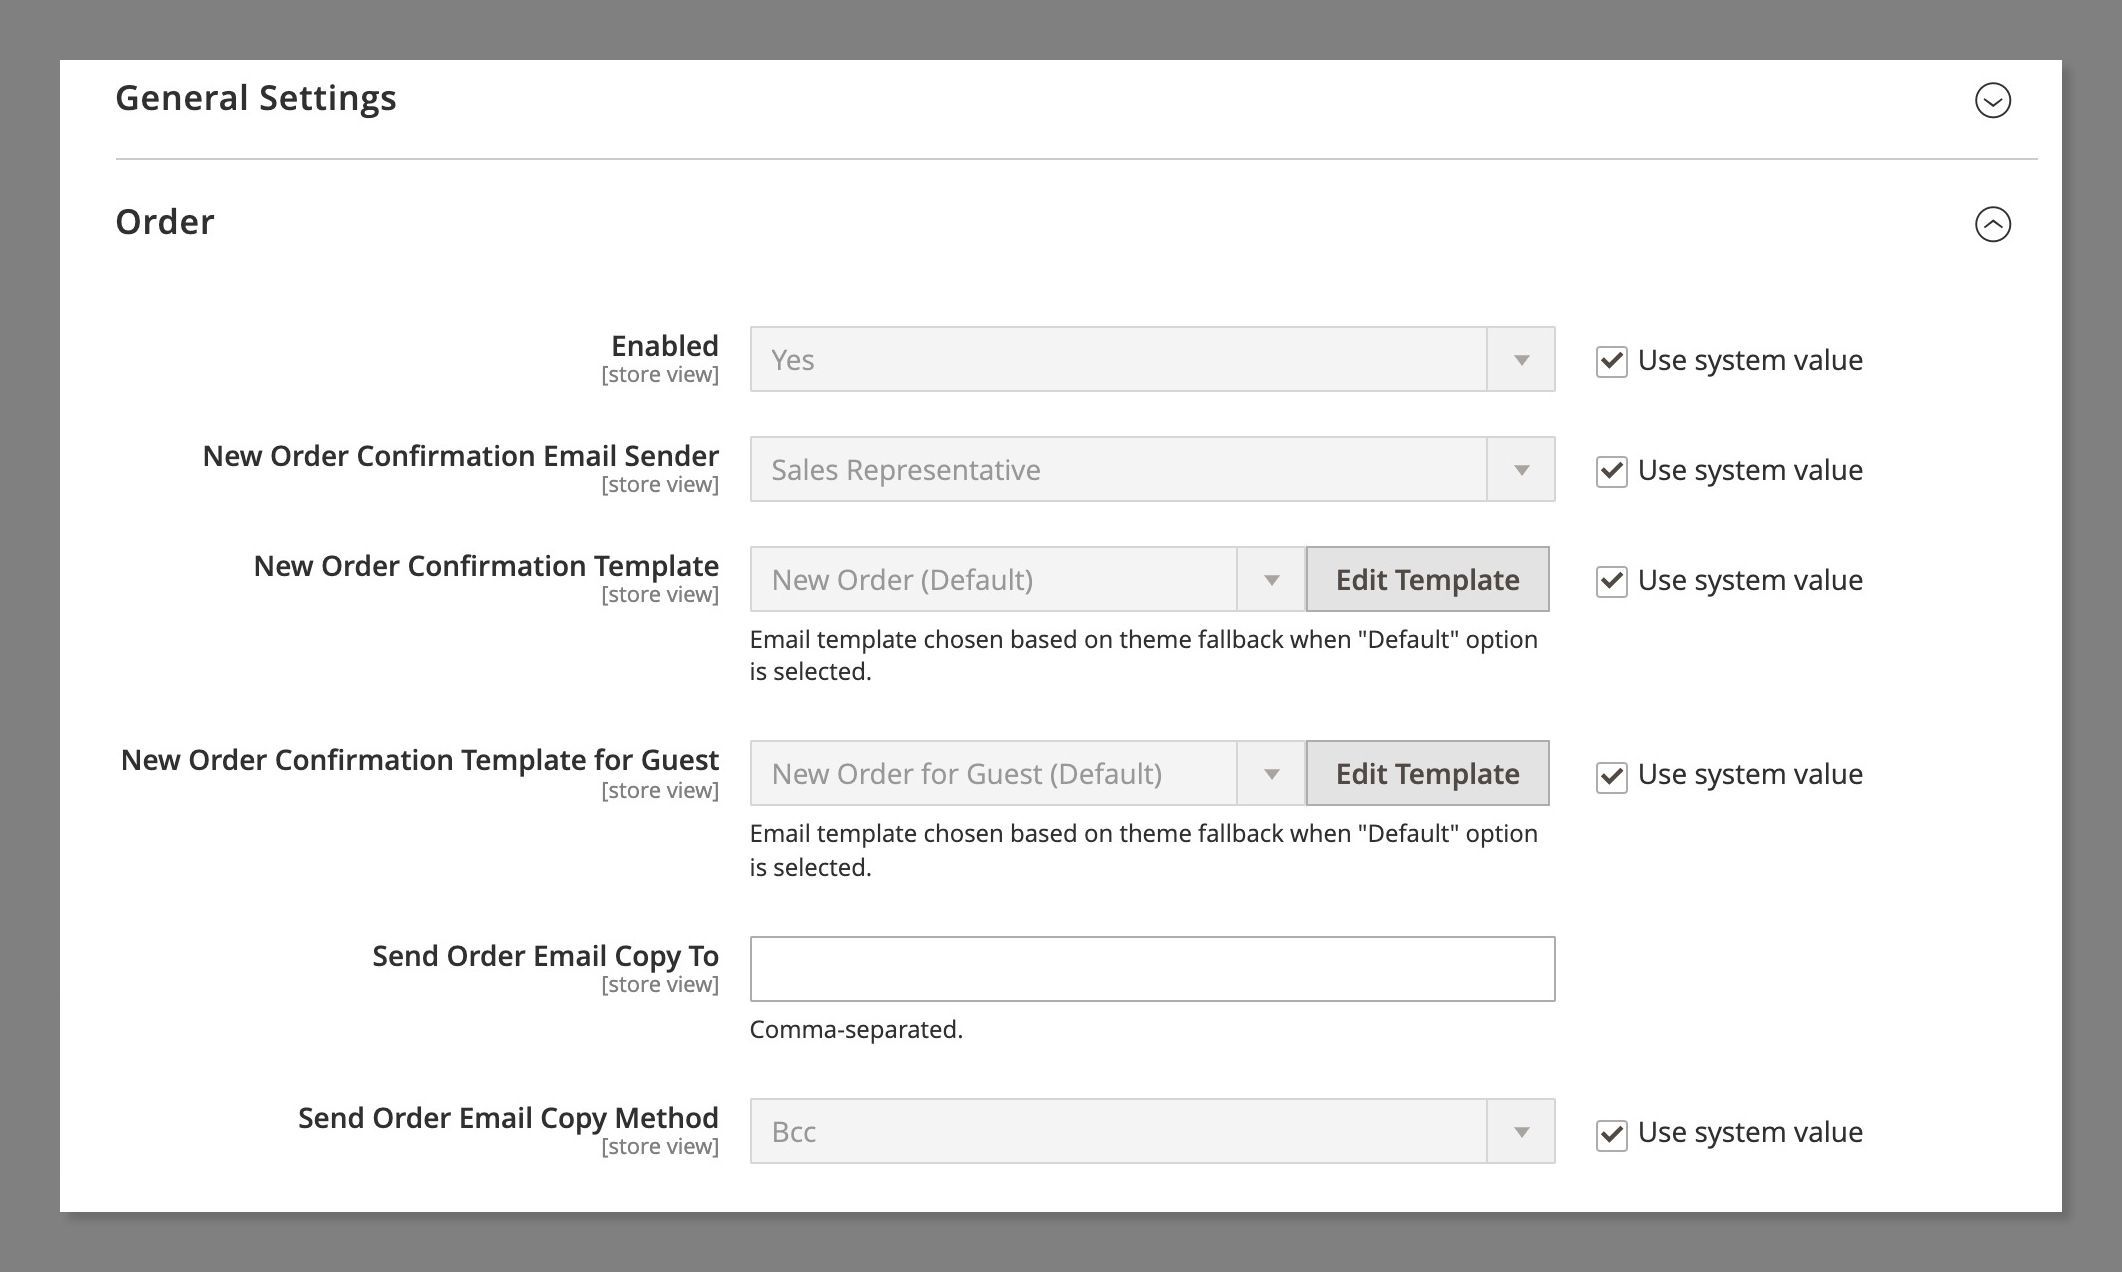Disable Use system value for Copy Method
This screenshot has height=1272, width=2122.
1611,1134
